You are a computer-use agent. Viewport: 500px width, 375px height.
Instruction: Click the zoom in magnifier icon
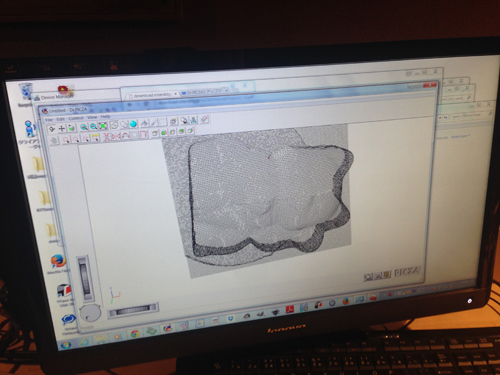click(x=84, y=127)
